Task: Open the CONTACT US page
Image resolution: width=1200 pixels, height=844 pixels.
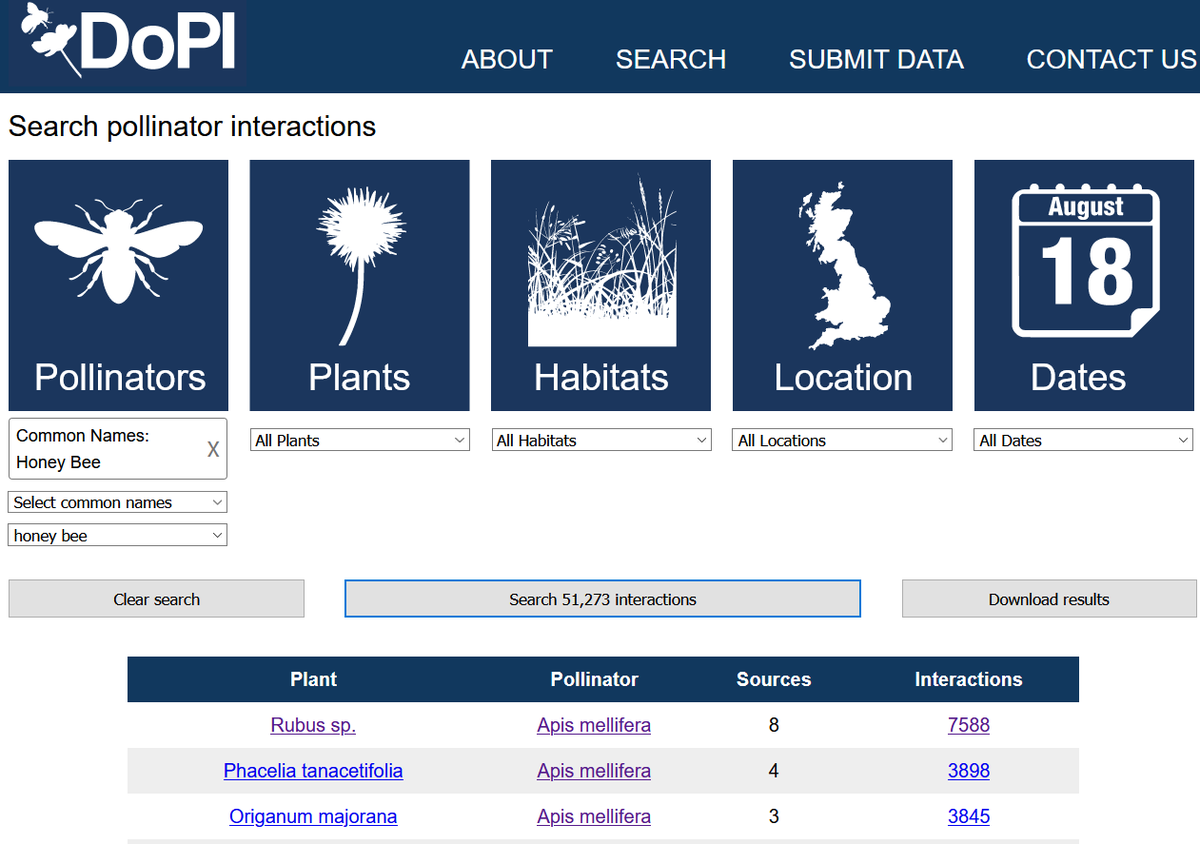Action: point(1110,59)
